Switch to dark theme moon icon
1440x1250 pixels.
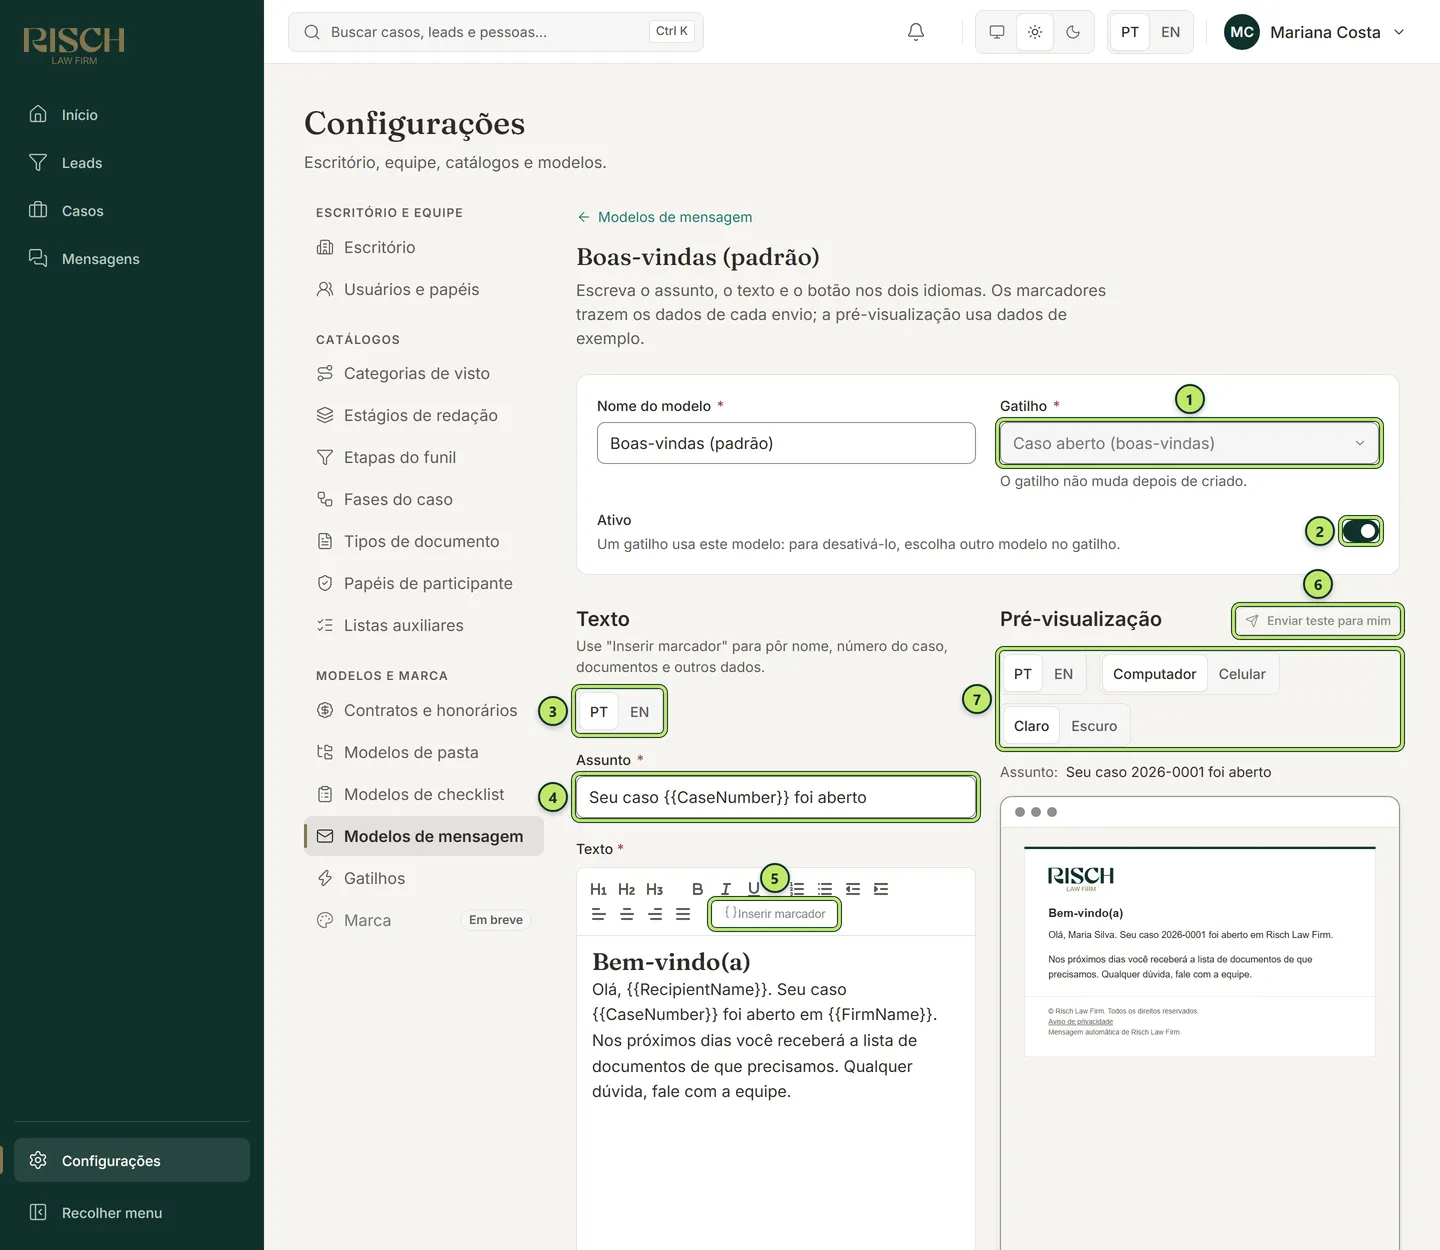click(1073, 32)
